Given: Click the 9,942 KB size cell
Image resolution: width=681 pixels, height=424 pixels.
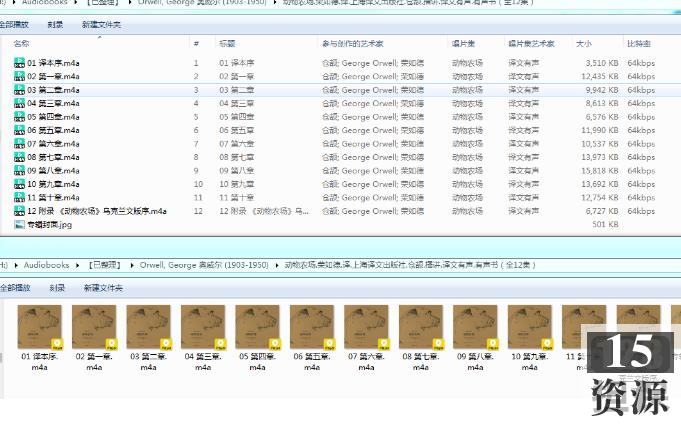Looking at the screenshot, I should coord(602,90).
